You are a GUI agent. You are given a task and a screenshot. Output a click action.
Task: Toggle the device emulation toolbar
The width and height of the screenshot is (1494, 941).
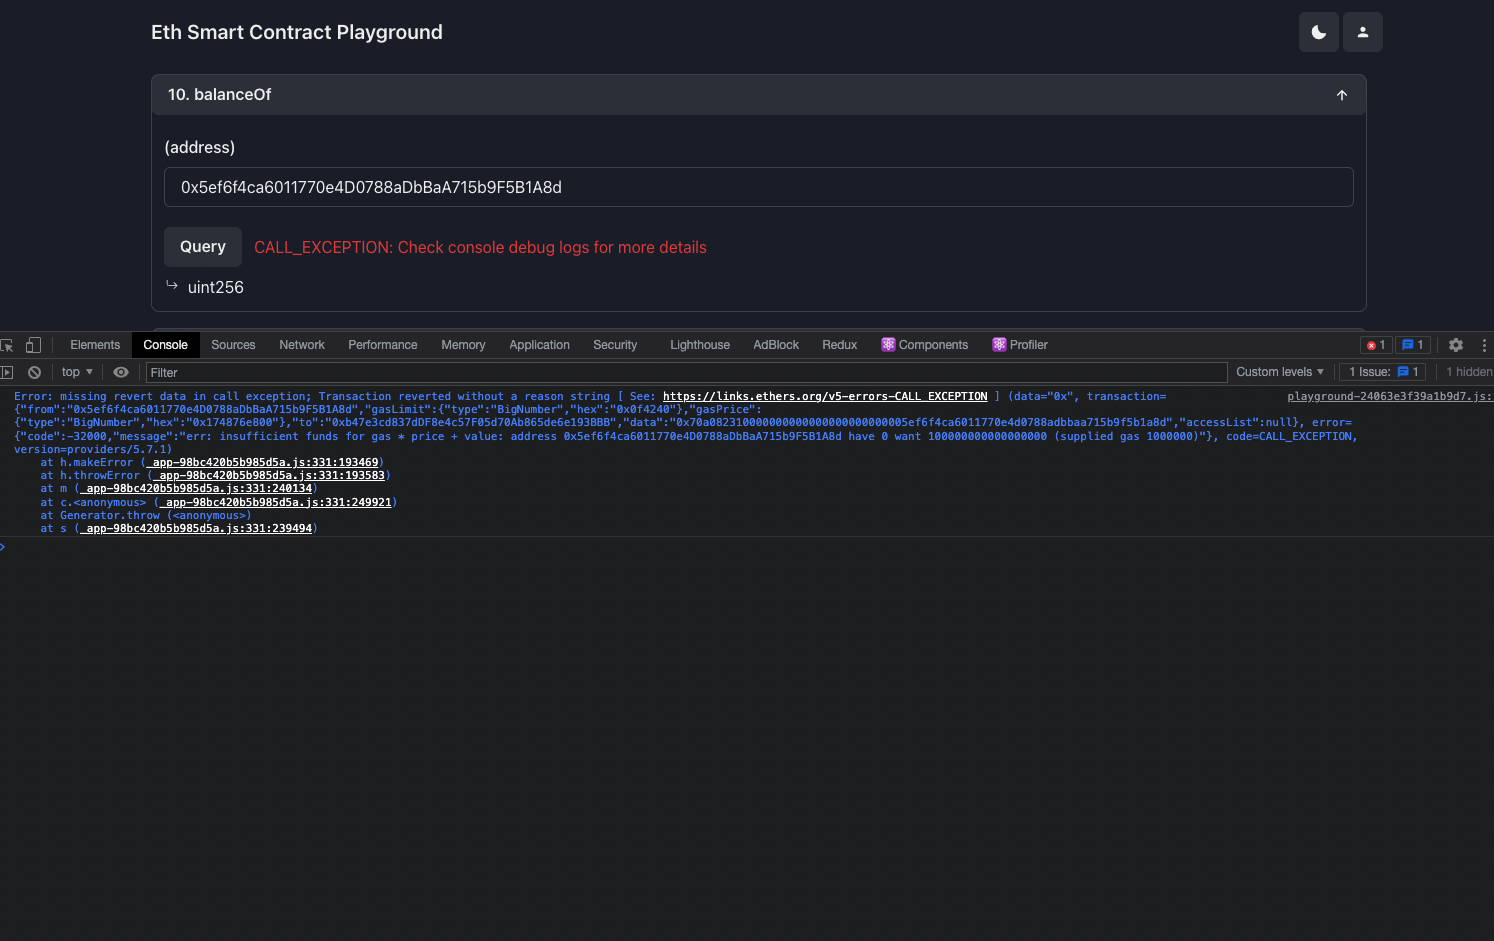(34, 344)
